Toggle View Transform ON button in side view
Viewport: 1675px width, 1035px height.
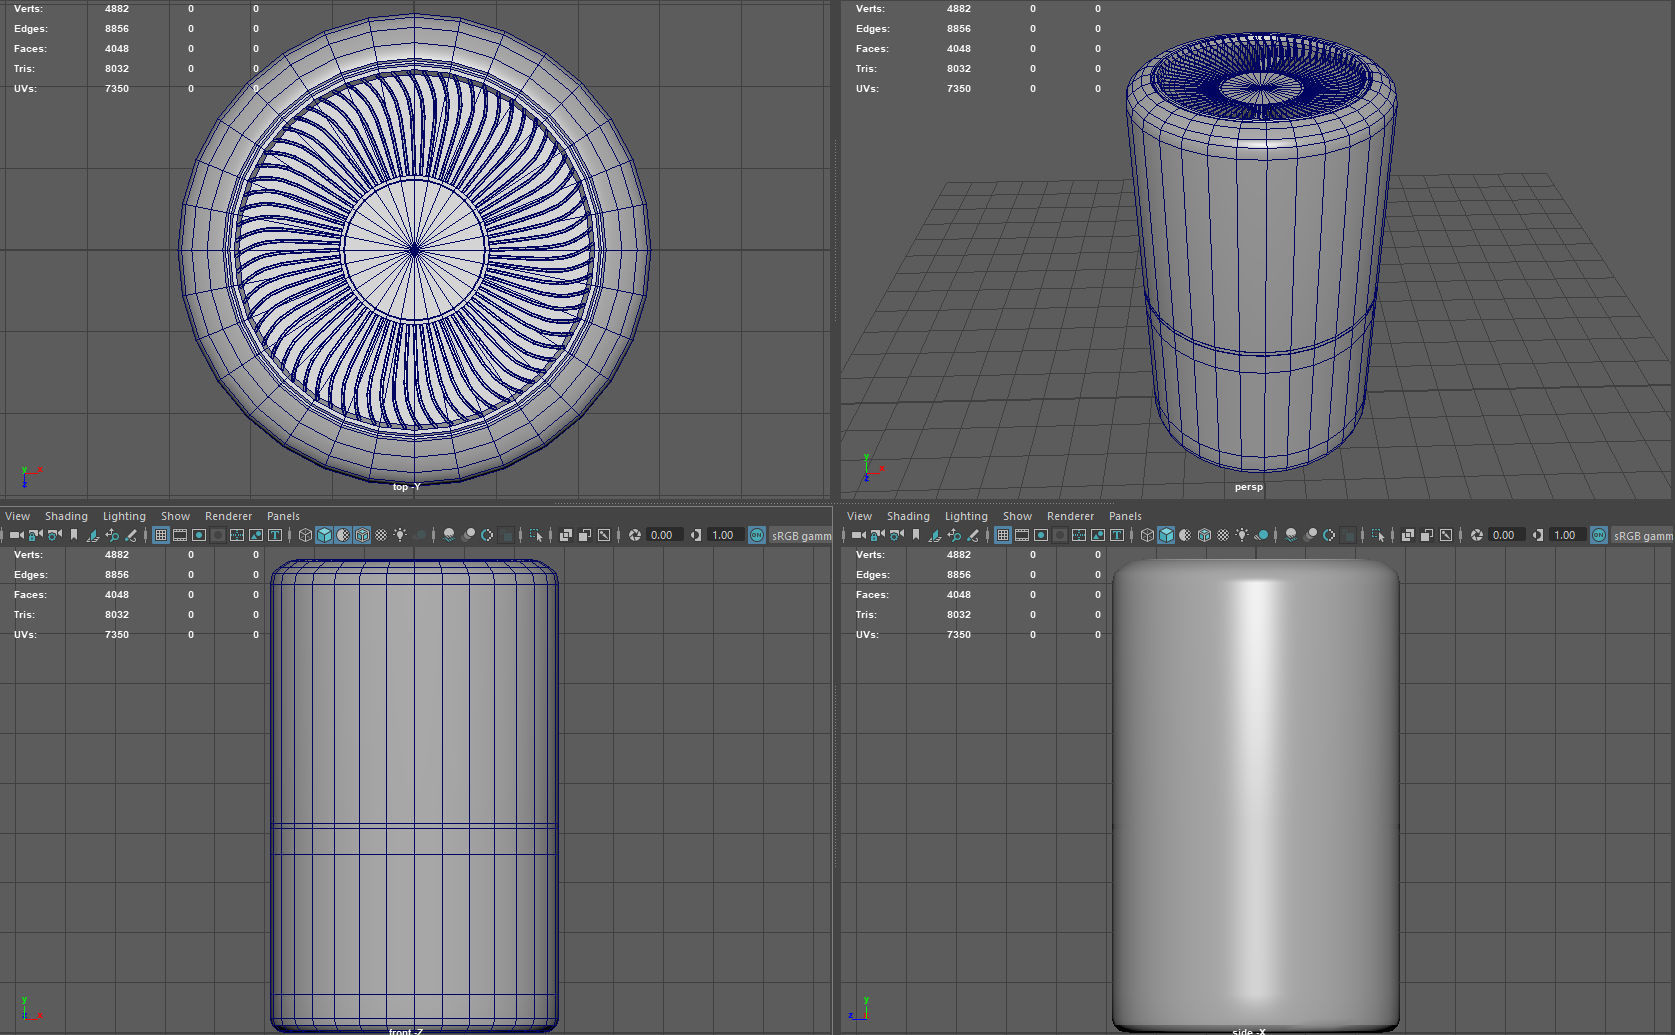click(x=1599, y=535)
